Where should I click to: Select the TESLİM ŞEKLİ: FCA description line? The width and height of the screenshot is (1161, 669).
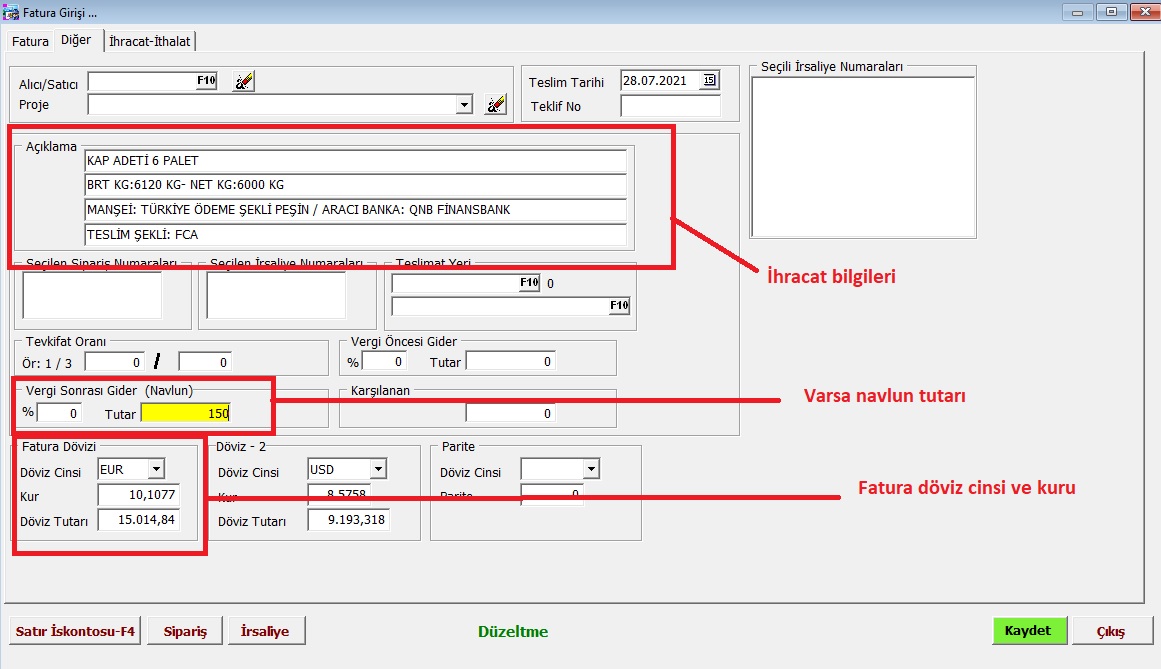(x=355, y=236)
